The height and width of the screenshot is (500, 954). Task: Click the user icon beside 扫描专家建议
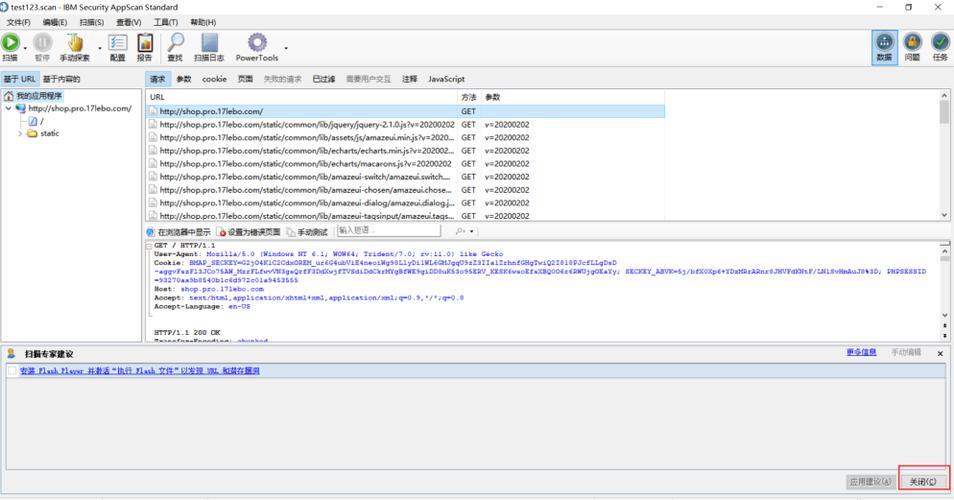pyautogui.click(x=11, y=353)
